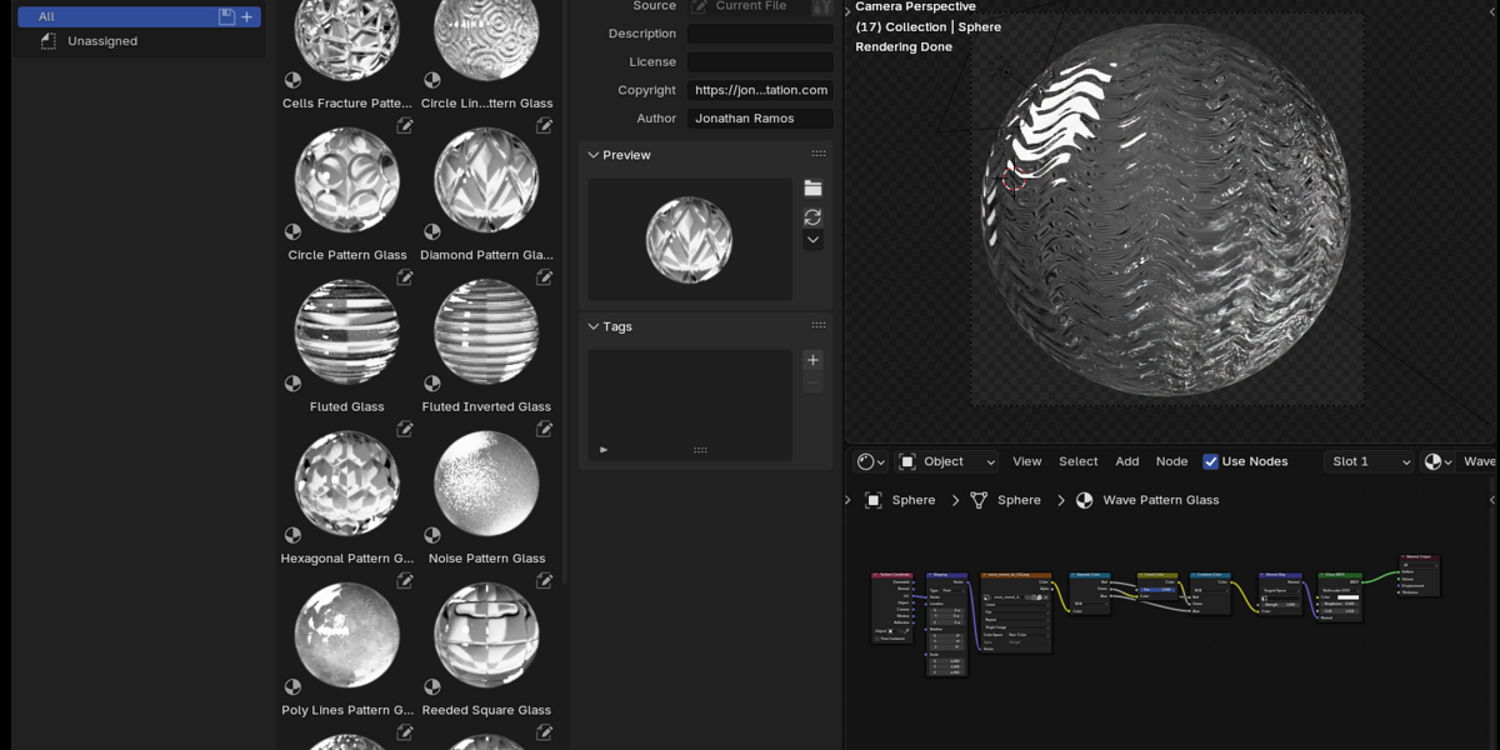Select the Diamond Pattern Glass asset thumbnail
Viewport: 1500px width, 750px height.
pyautogui.click(x=487, y=181)
